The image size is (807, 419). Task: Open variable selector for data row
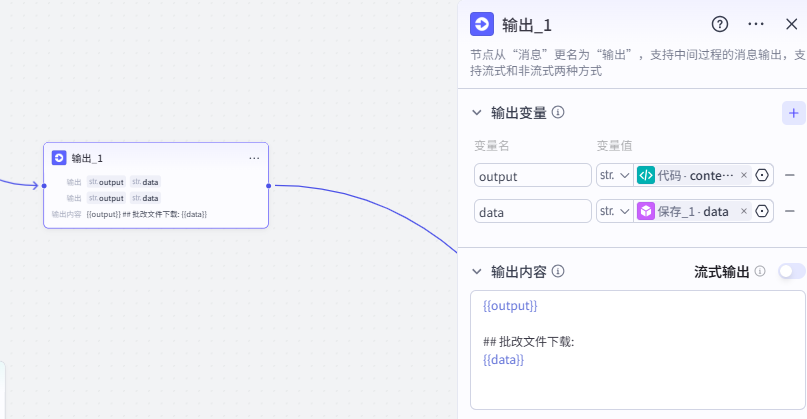[762, 212]
